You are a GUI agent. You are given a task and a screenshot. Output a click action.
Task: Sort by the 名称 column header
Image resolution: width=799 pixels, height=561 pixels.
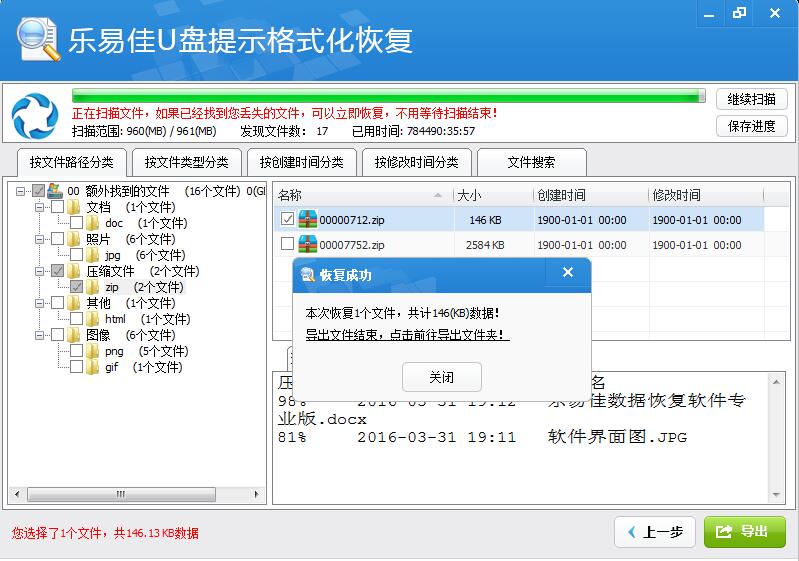(x=363, y=195)
